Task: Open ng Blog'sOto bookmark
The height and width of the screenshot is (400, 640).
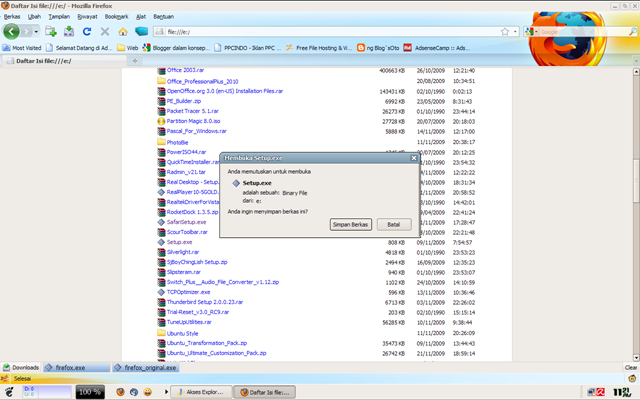Action: click(x=378, y=48)
